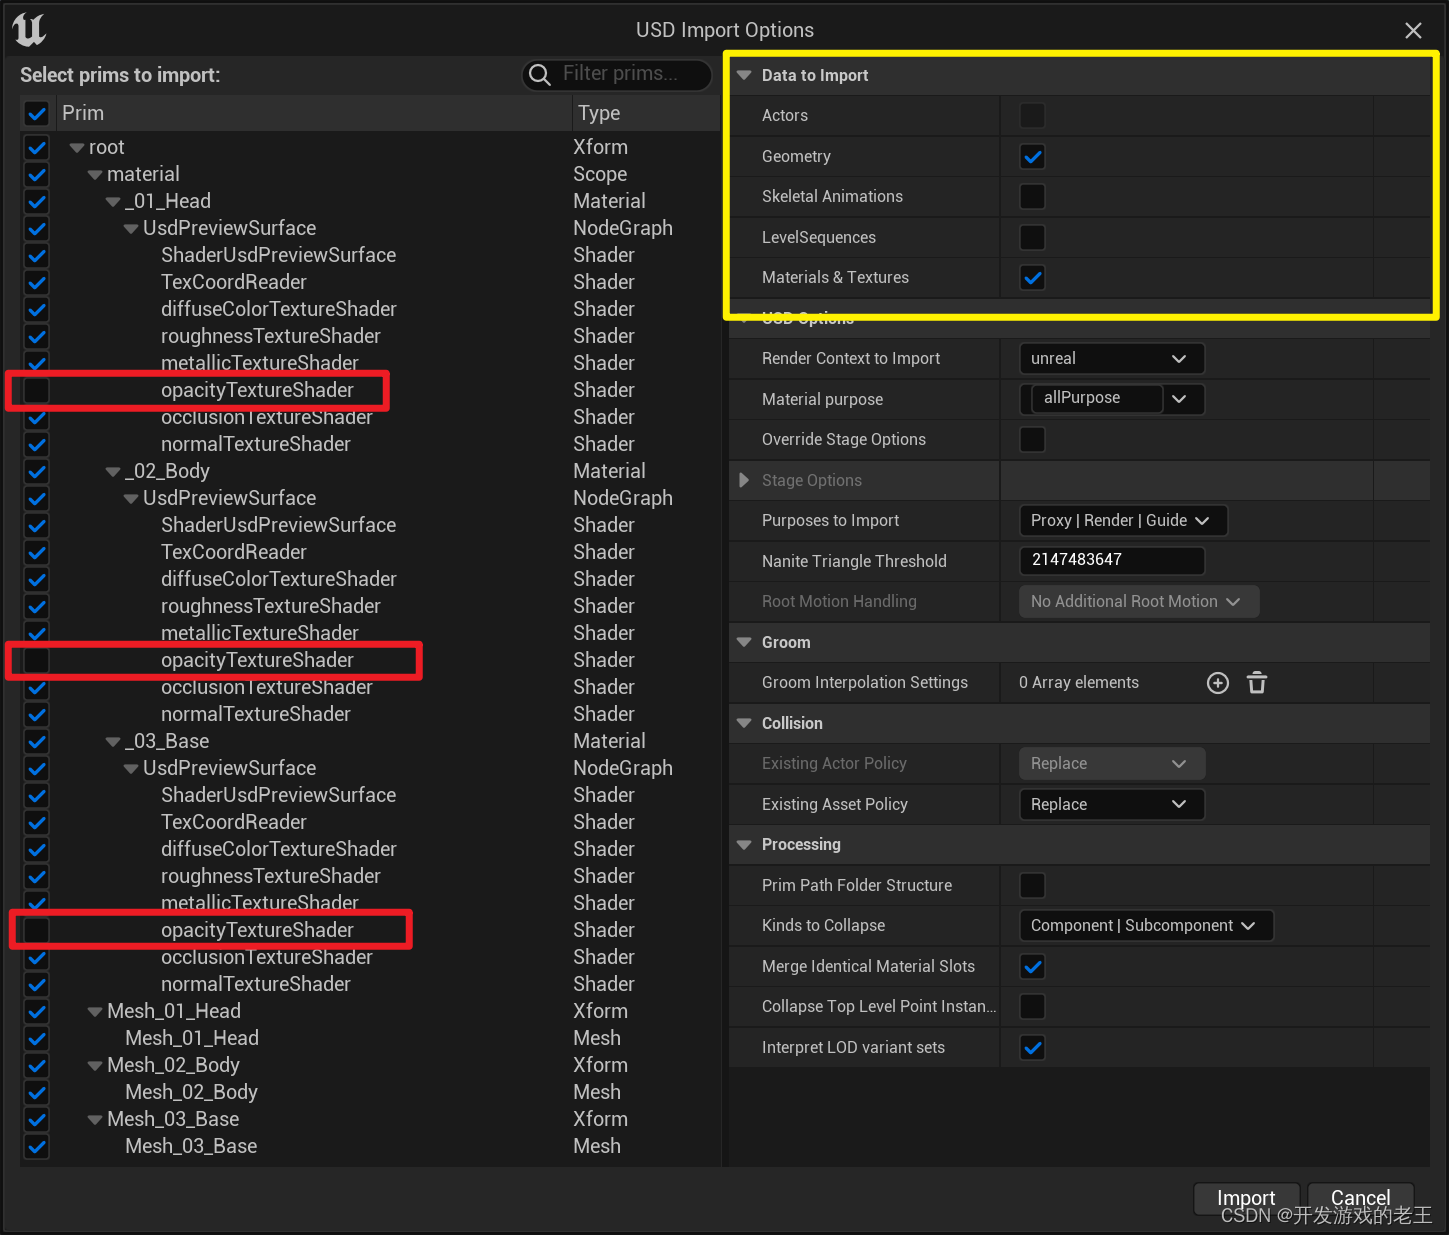Collapse the material scope tree node
The width and height of the screenshot is (1449, 1235).
coord(95,175)
